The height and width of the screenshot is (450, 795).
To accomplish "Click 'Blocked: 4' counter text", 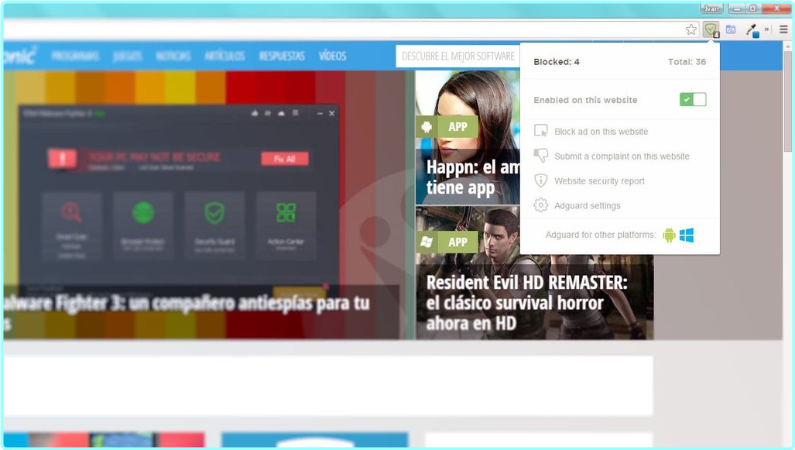I will [x=556, y=62].
